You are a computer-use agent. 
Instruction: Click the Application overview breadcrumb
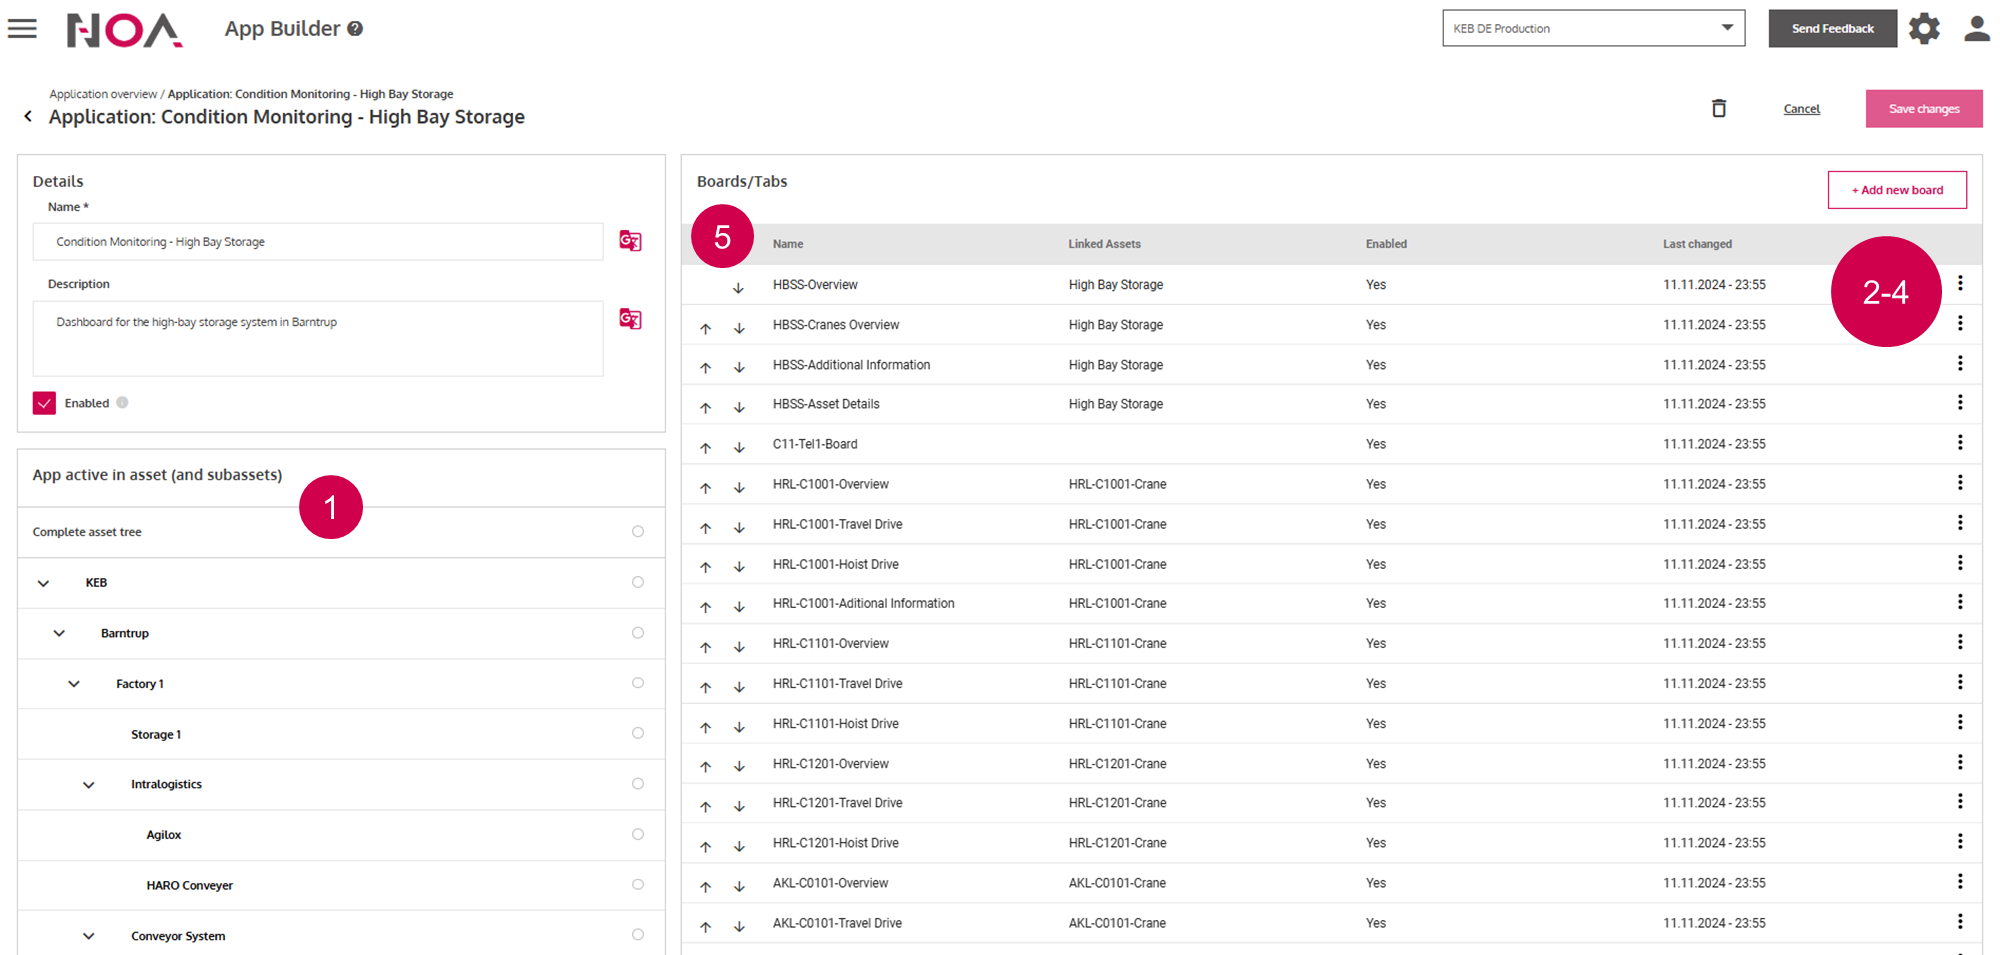103,94
